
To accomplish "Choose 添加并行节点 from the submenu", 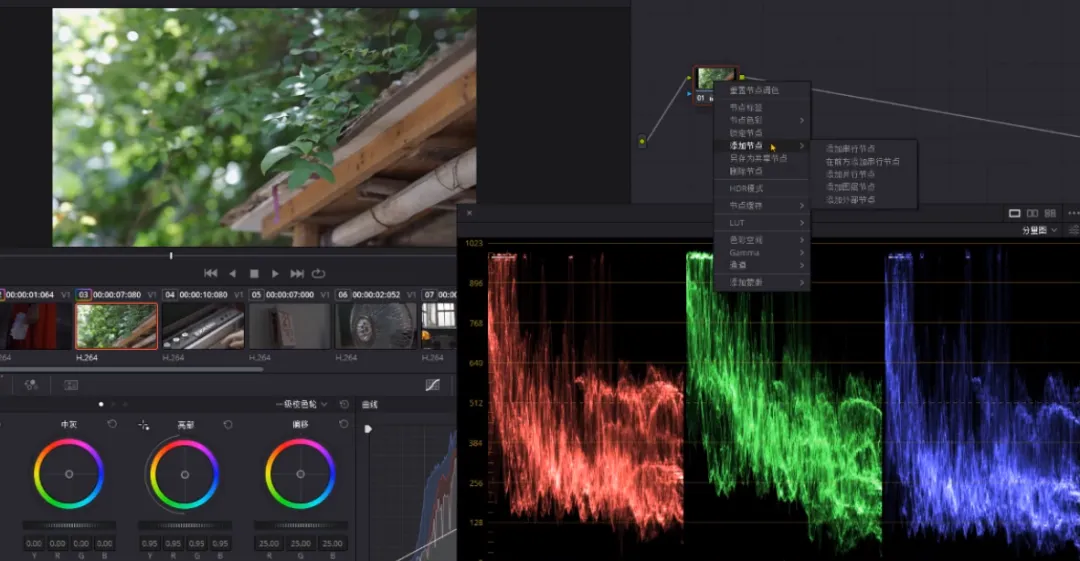I will pyautogui.click(x=849, y=174).
